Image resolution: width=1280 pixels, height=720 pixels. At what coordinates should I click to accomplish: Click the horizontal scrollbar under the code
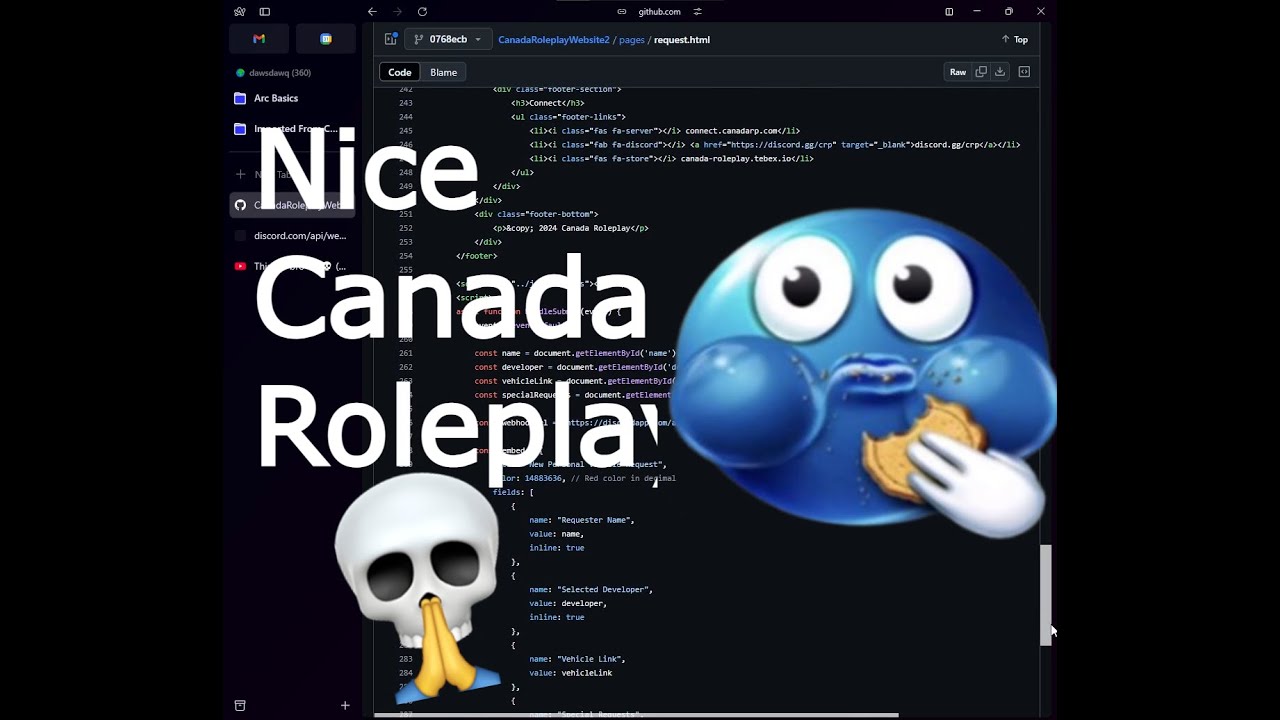(636, 715)
